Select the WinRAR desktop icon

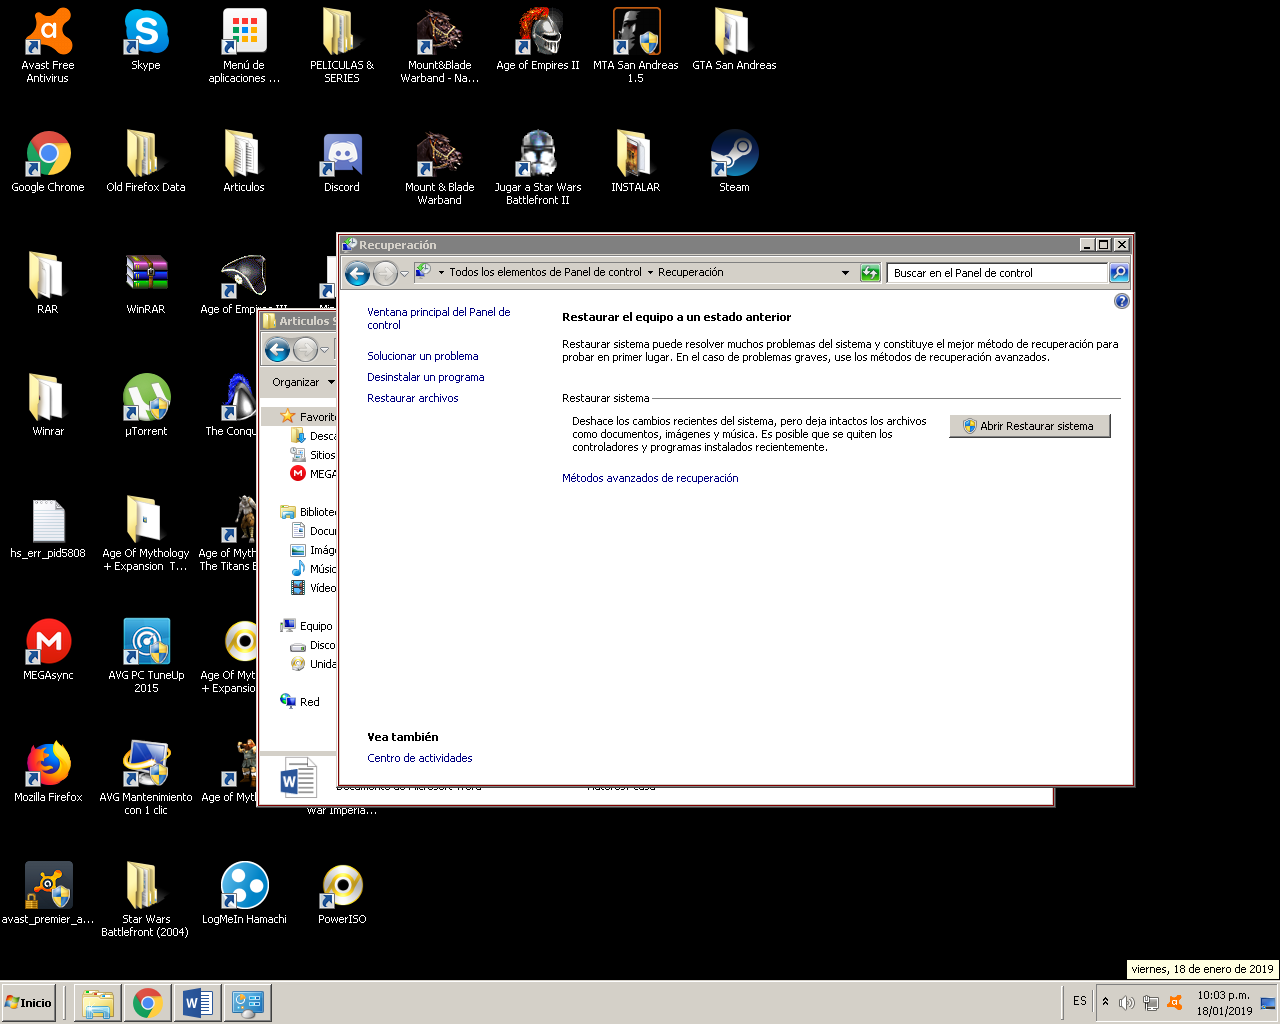coord(146,284)
